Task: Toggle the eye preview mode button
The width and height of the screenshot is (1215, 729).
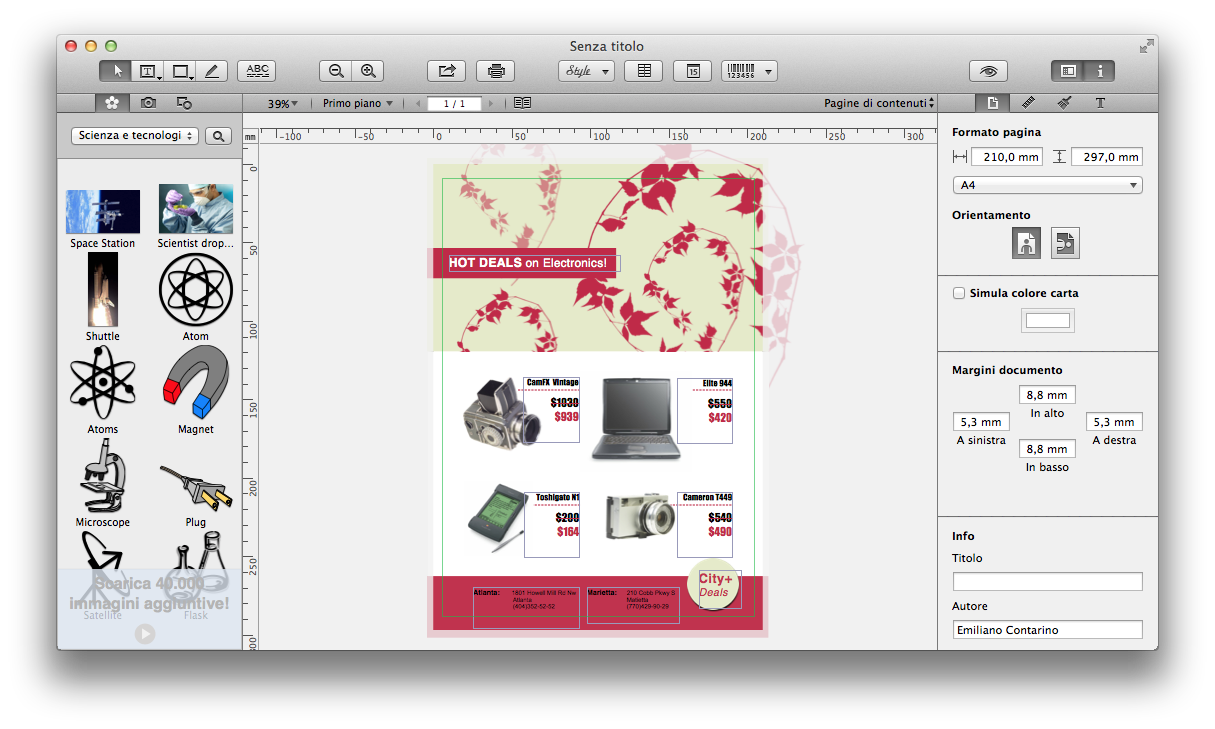Action: 988,71
